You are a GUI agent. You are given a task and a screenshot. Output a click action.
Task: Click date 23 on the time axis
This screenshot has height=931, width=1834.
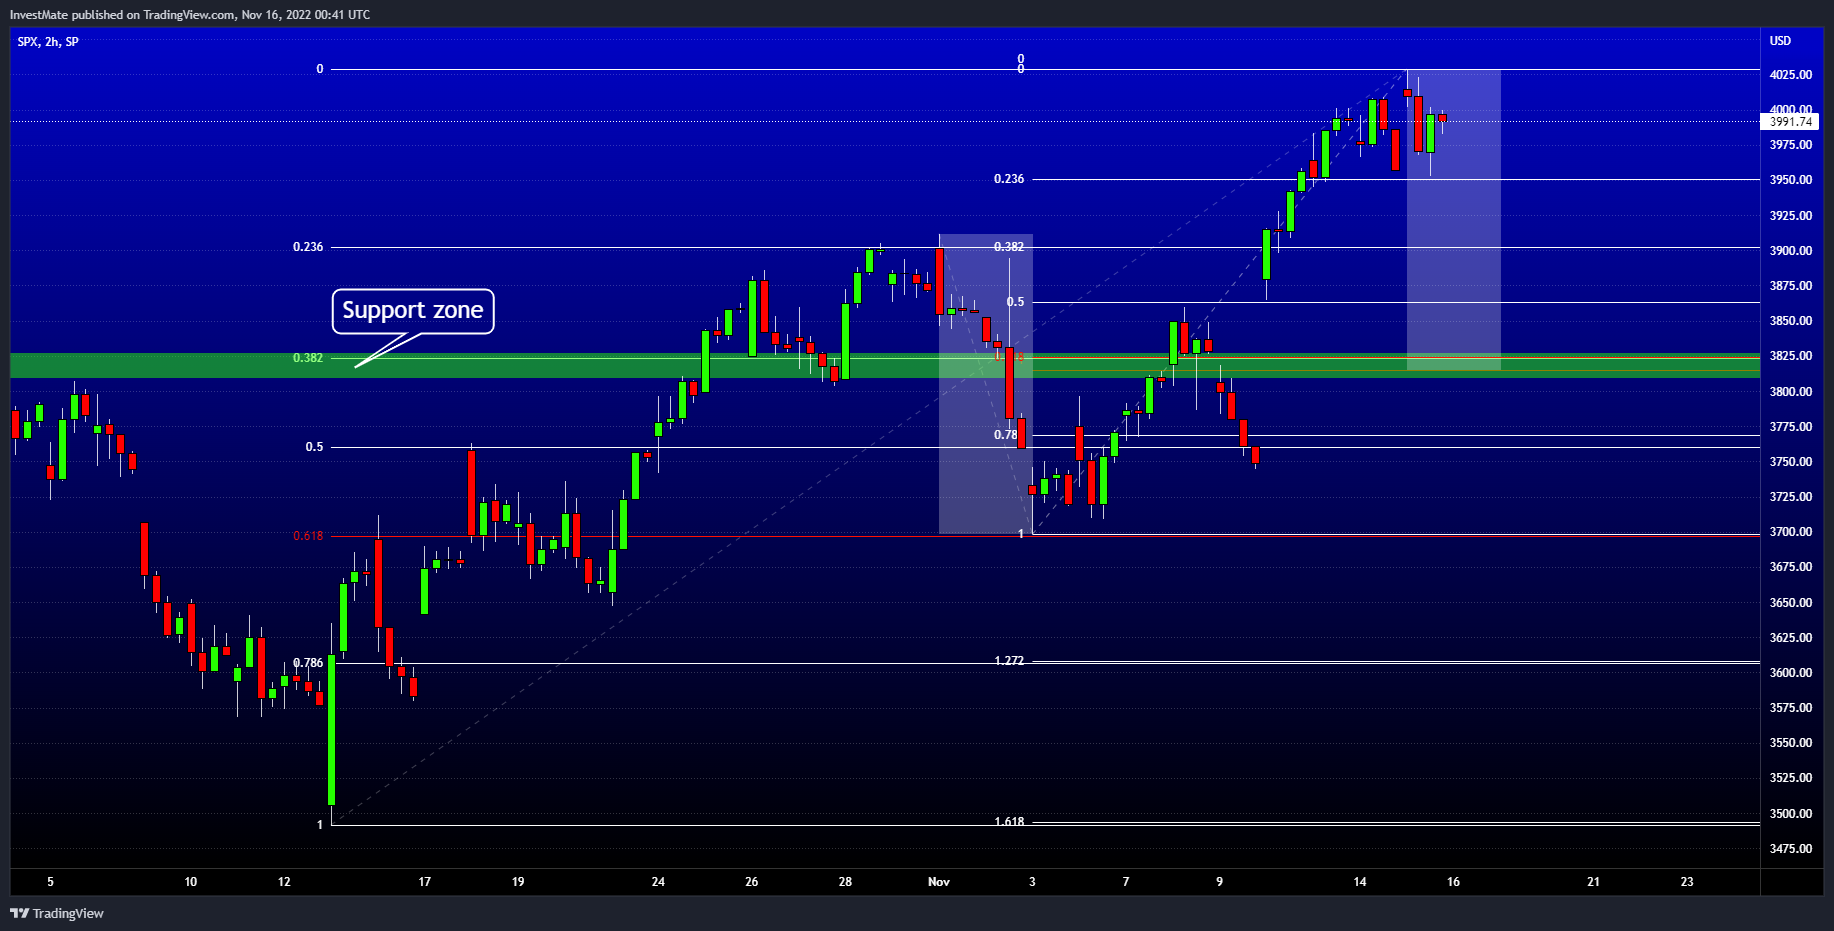click(x=1687, y=882)
